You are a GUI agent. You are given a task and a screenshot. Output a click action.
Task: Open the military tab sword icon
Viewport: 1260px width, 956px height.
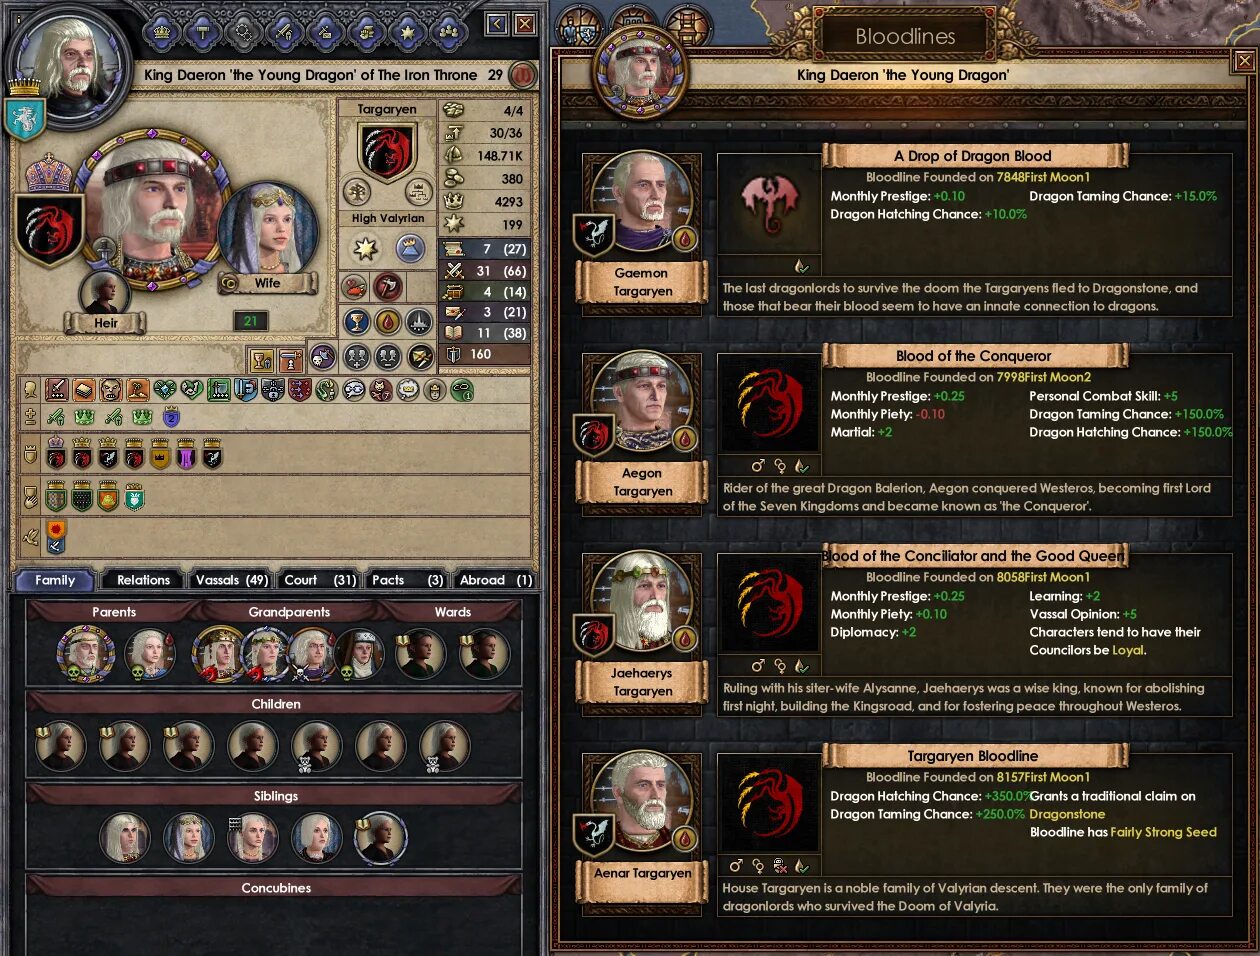pos(284,32)
